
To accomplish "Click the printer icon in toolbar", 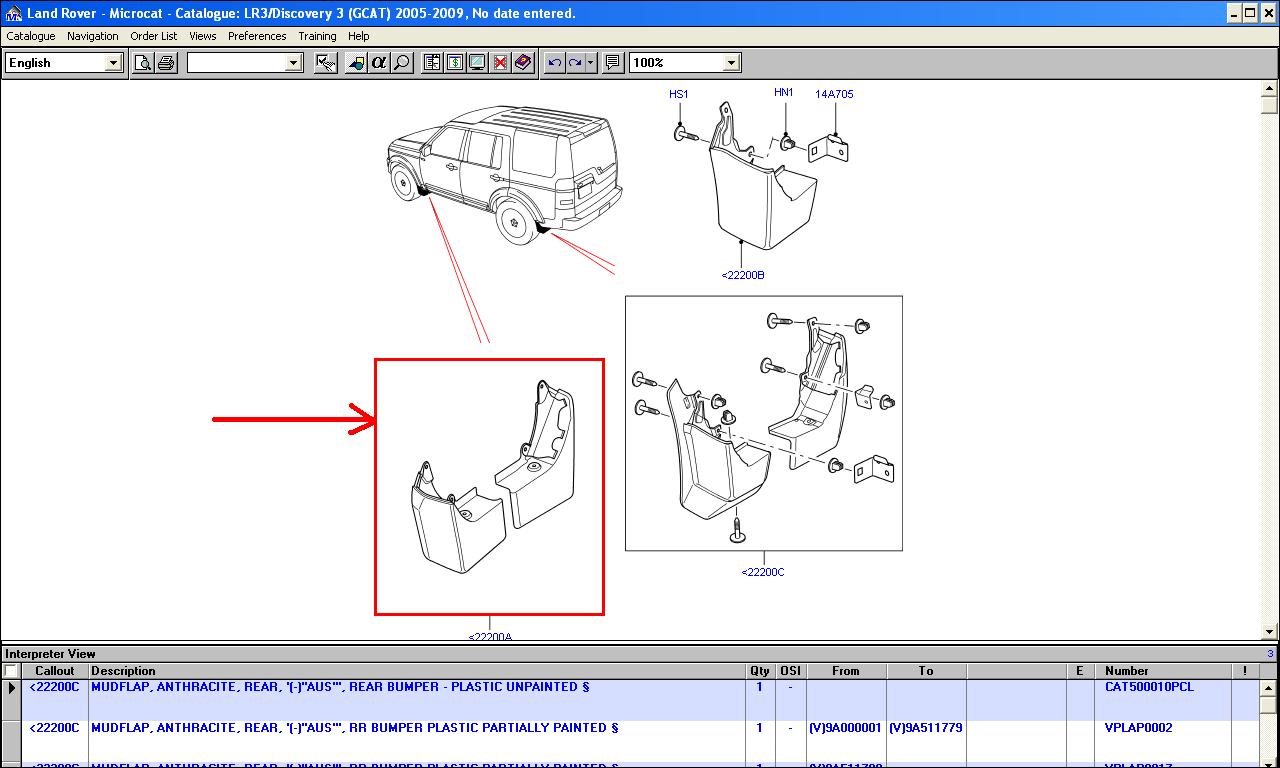I will click(166, 63).
